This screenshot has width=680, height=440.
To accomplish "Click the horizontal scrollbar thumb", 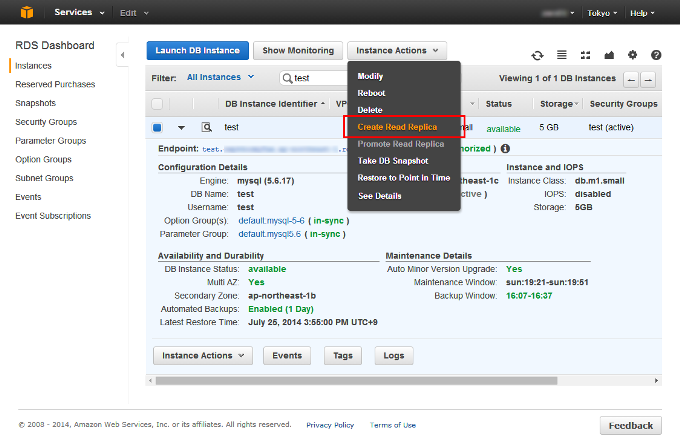I will click(356, 381).
